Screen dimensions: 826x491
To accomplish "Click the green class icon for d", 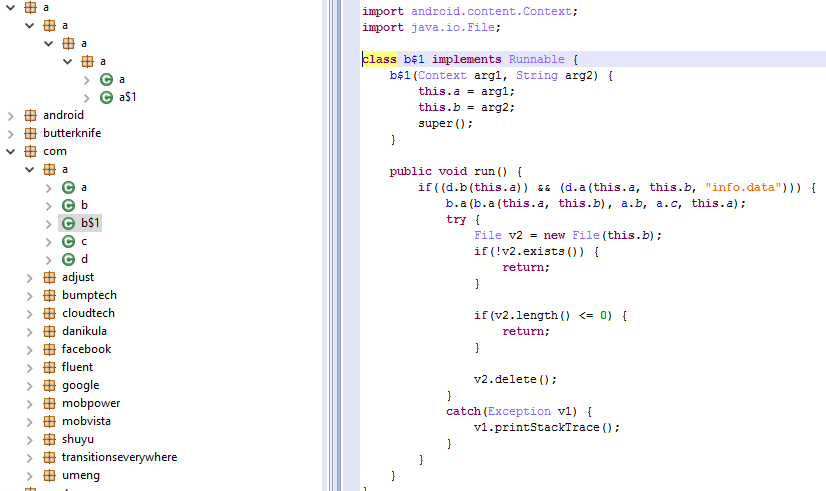I will pyautogui.click(x=68, y=260).
